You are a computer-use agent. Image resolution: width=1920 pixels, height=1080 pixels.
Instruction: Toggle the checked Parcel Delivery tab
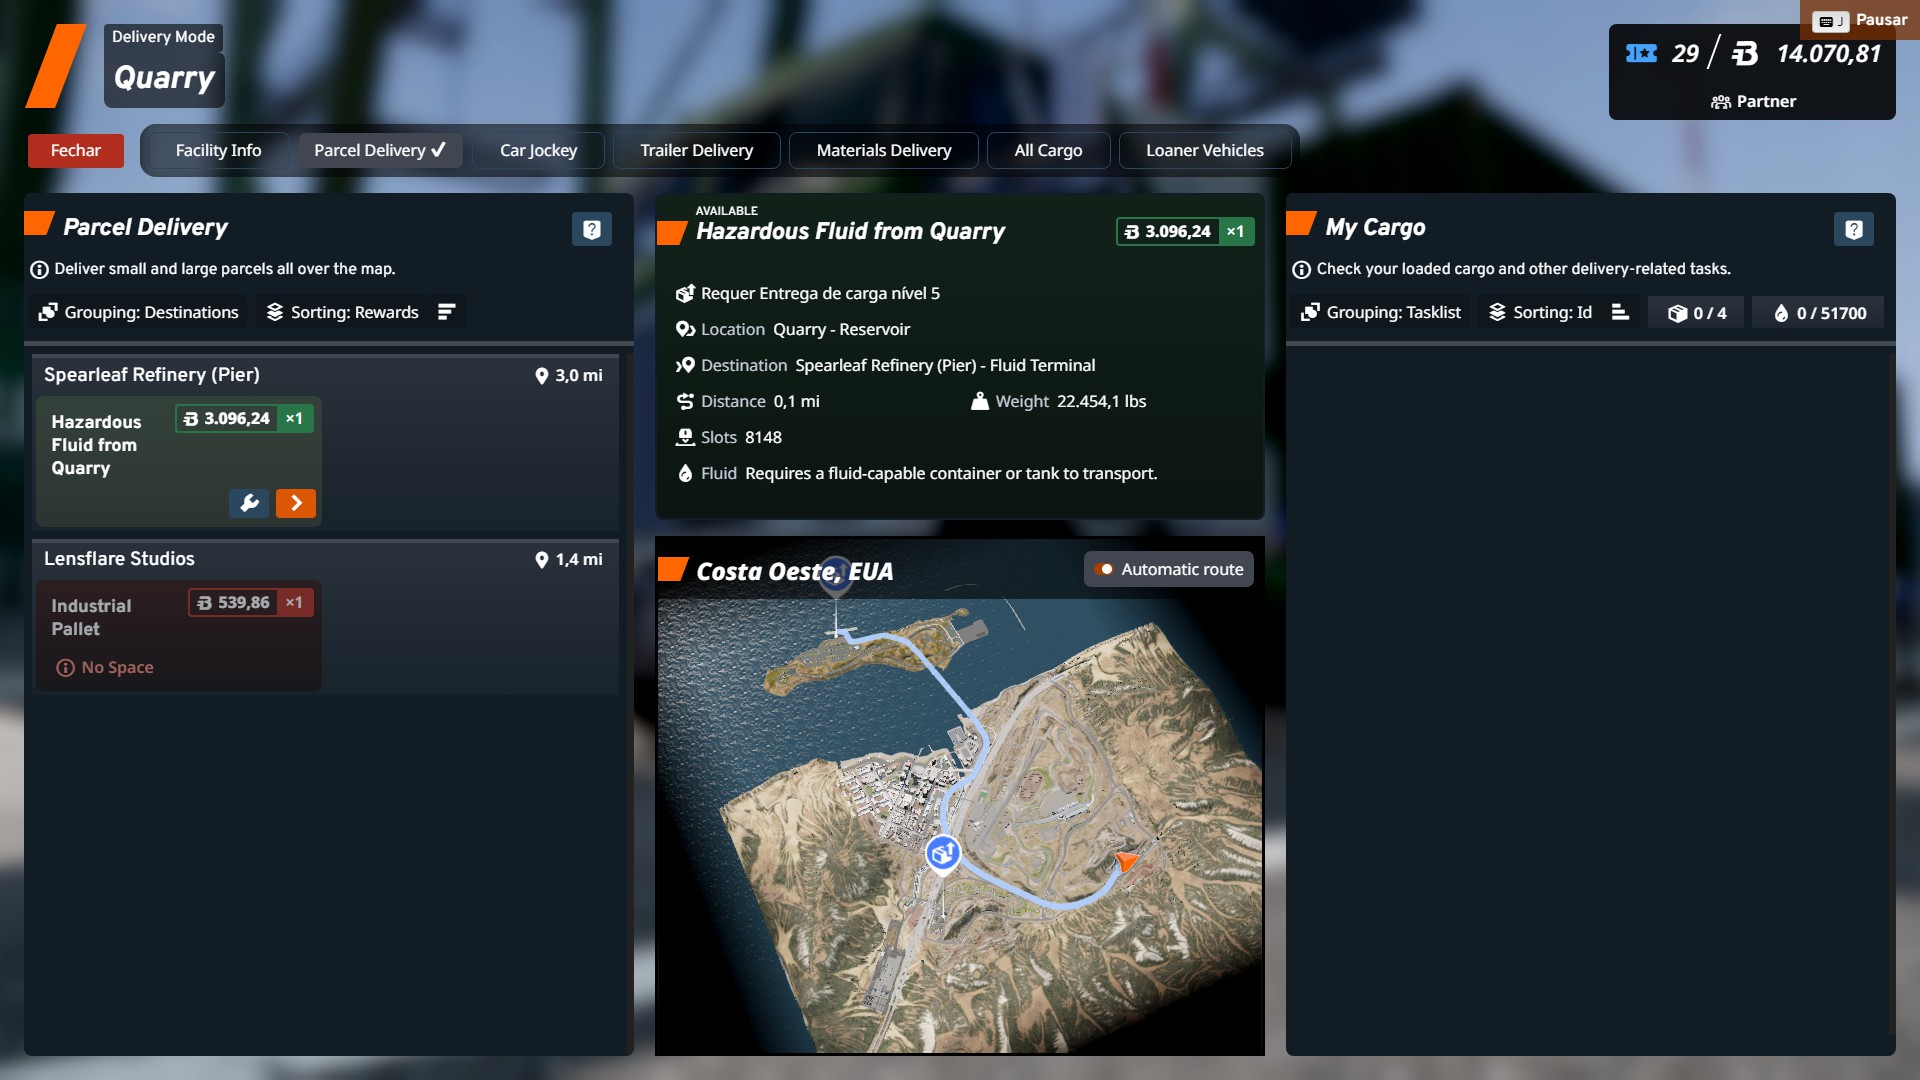pos(380,150)
